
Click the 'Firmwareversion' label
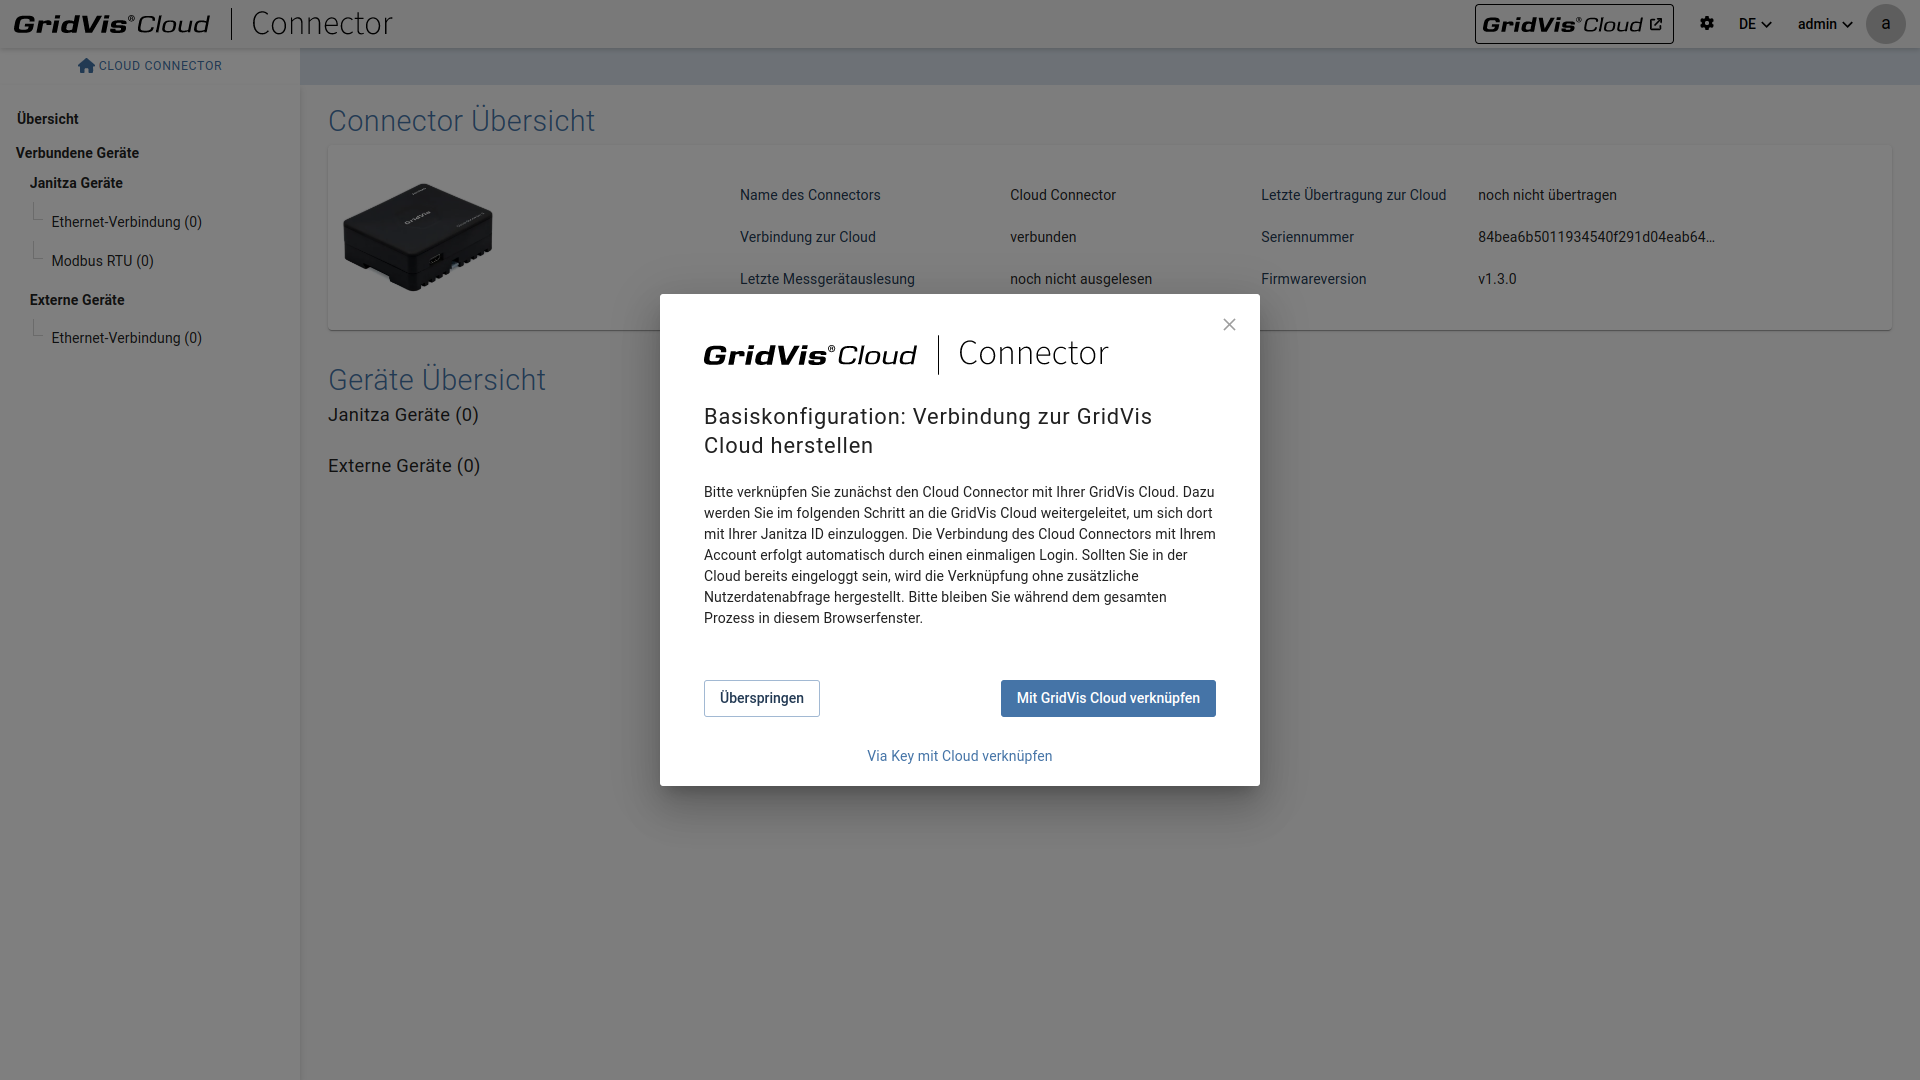pos(1313,279)
